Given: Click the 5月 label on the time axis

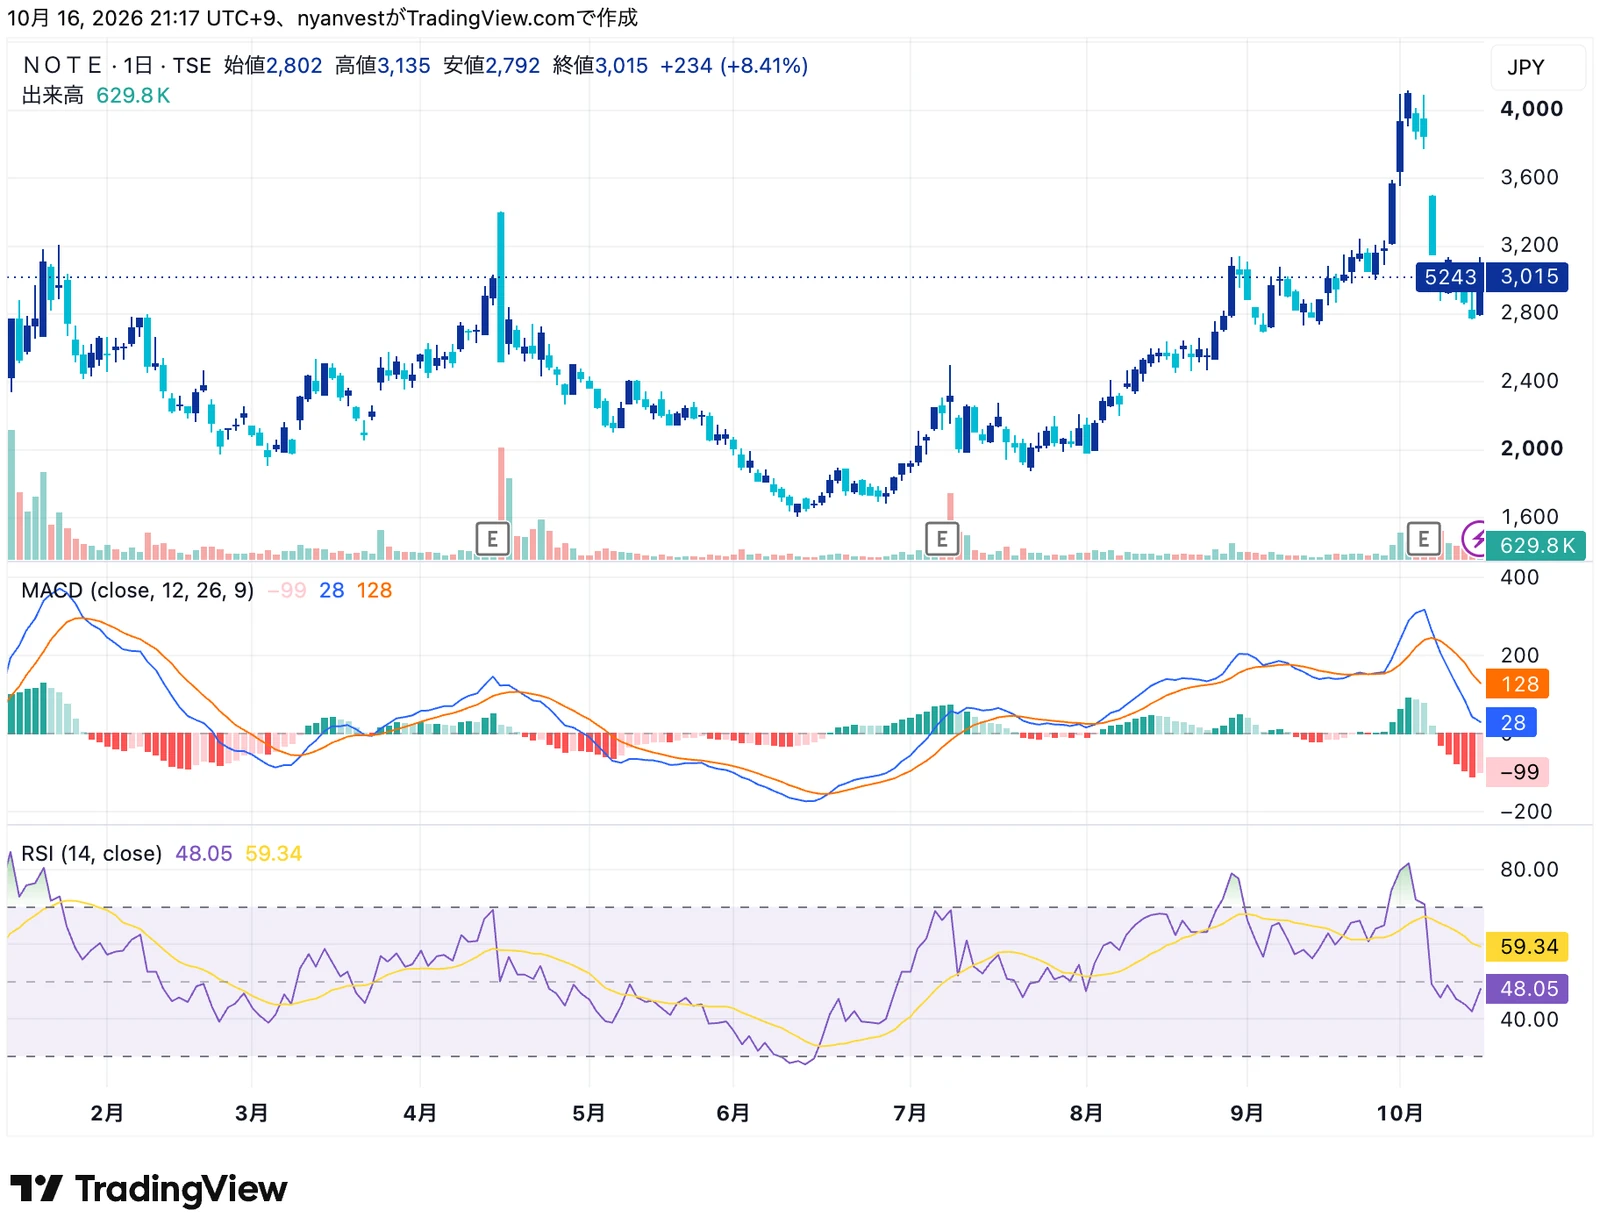Looking at the screenshot, I should [589, 1113].
